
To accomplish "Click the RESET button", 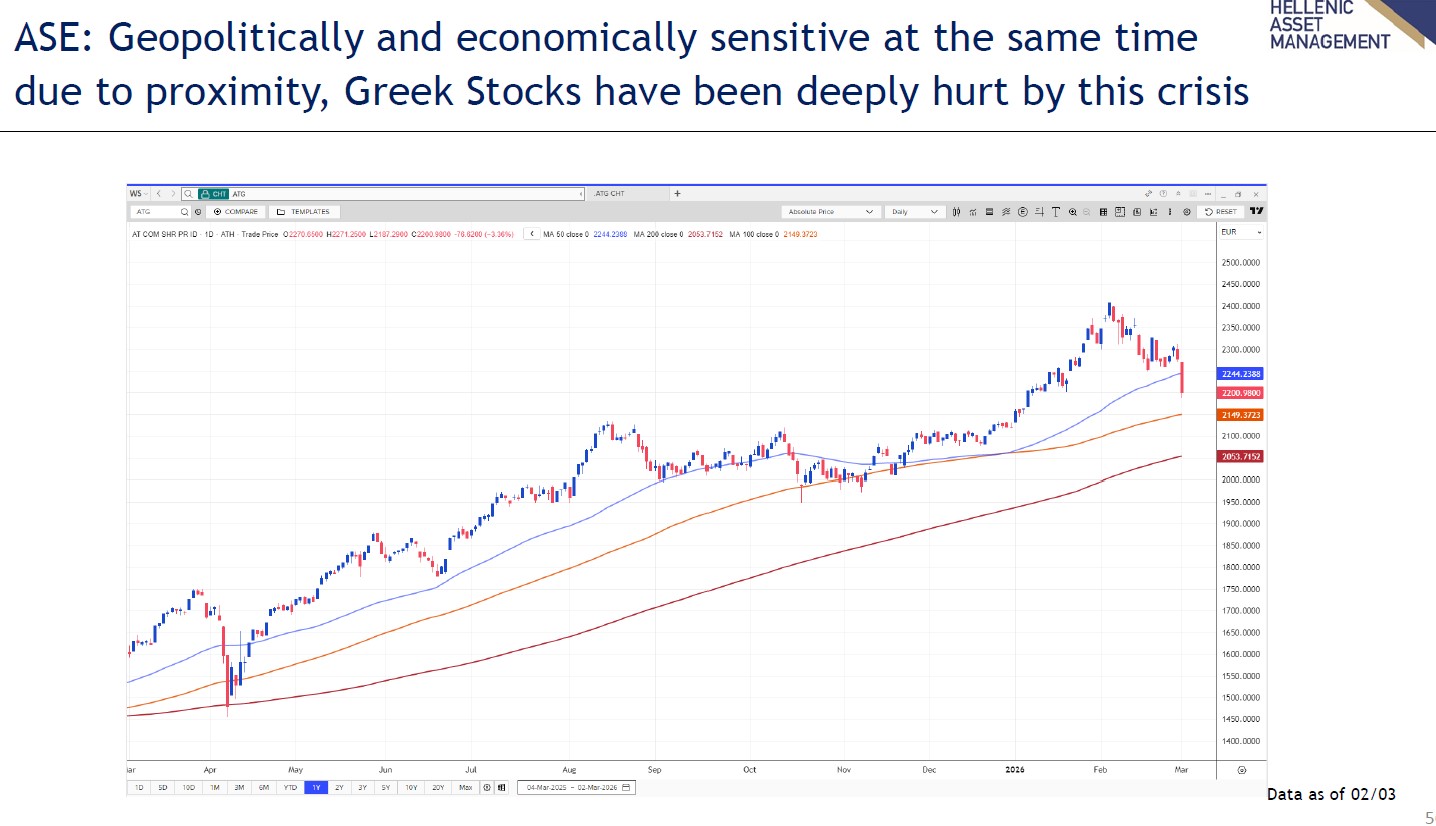I will (1221, 212).
